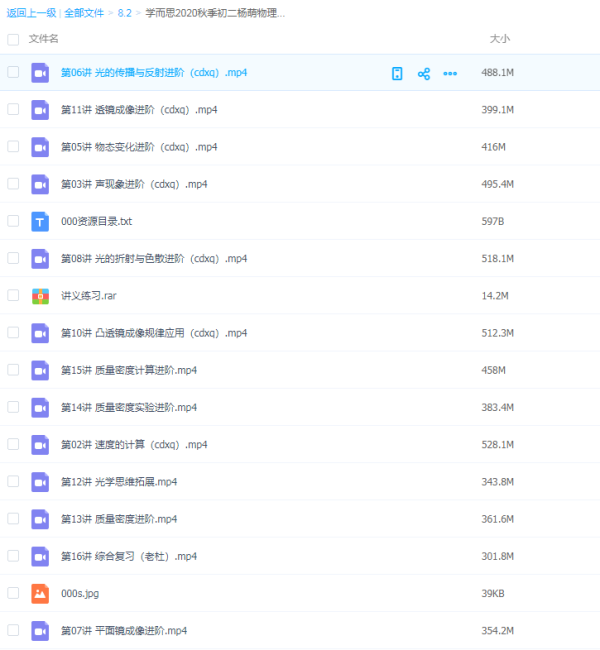Screen dimensions: 600x650
Task: Click 返回上一级 to go back
Action: pos(30,14)
